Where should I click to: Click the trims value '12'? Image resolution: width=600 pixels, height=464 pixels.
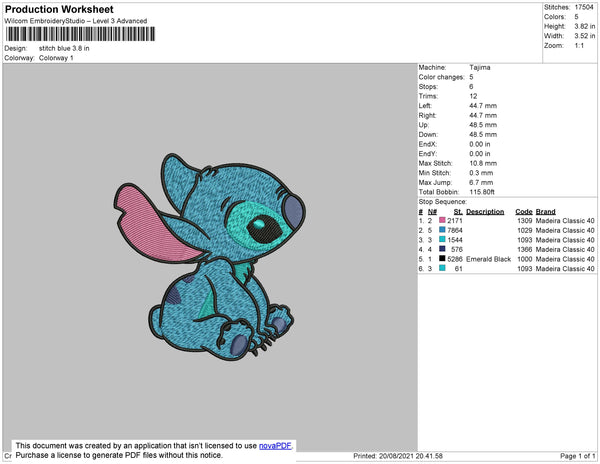click(473, 96)
